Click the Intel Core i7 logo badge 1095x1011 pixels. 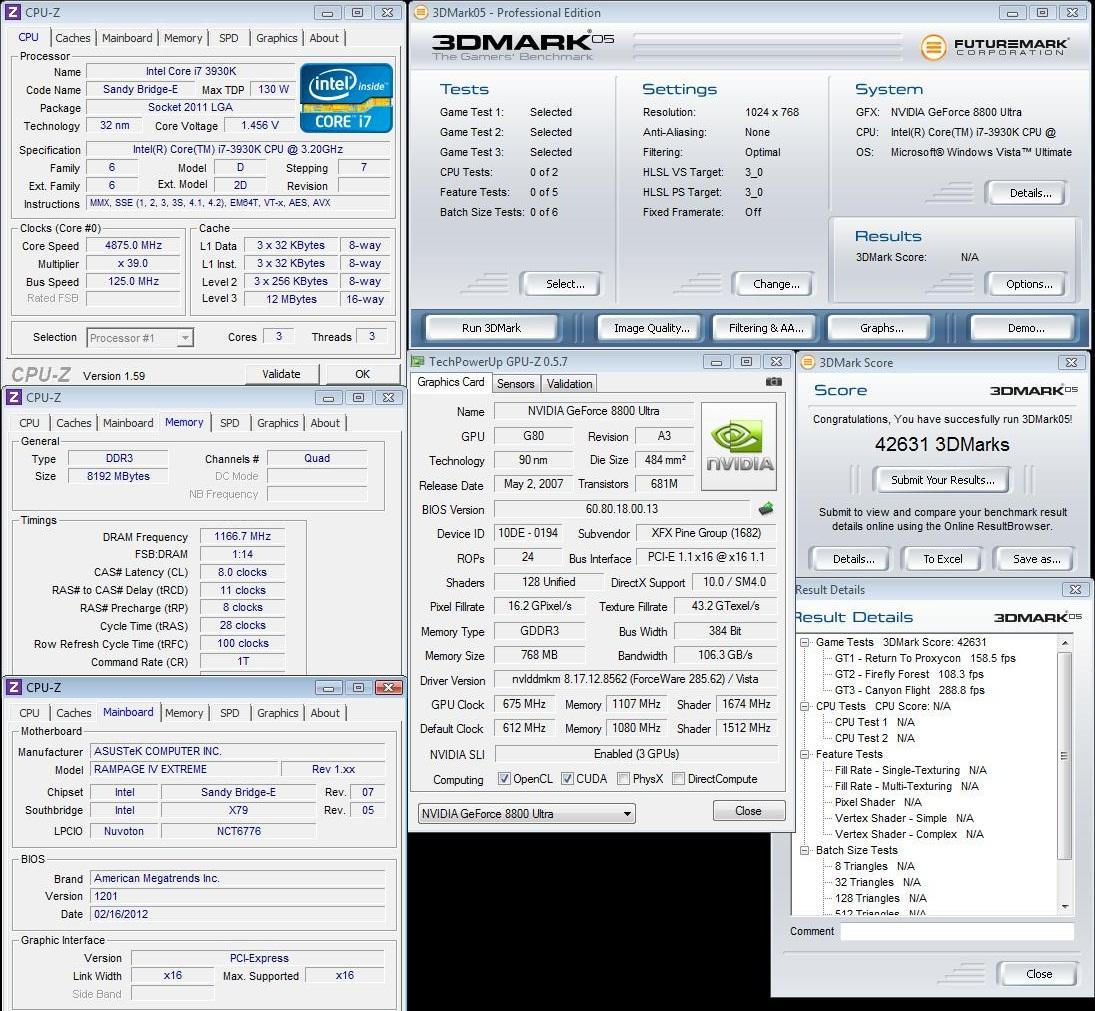(x=346, y=98)
